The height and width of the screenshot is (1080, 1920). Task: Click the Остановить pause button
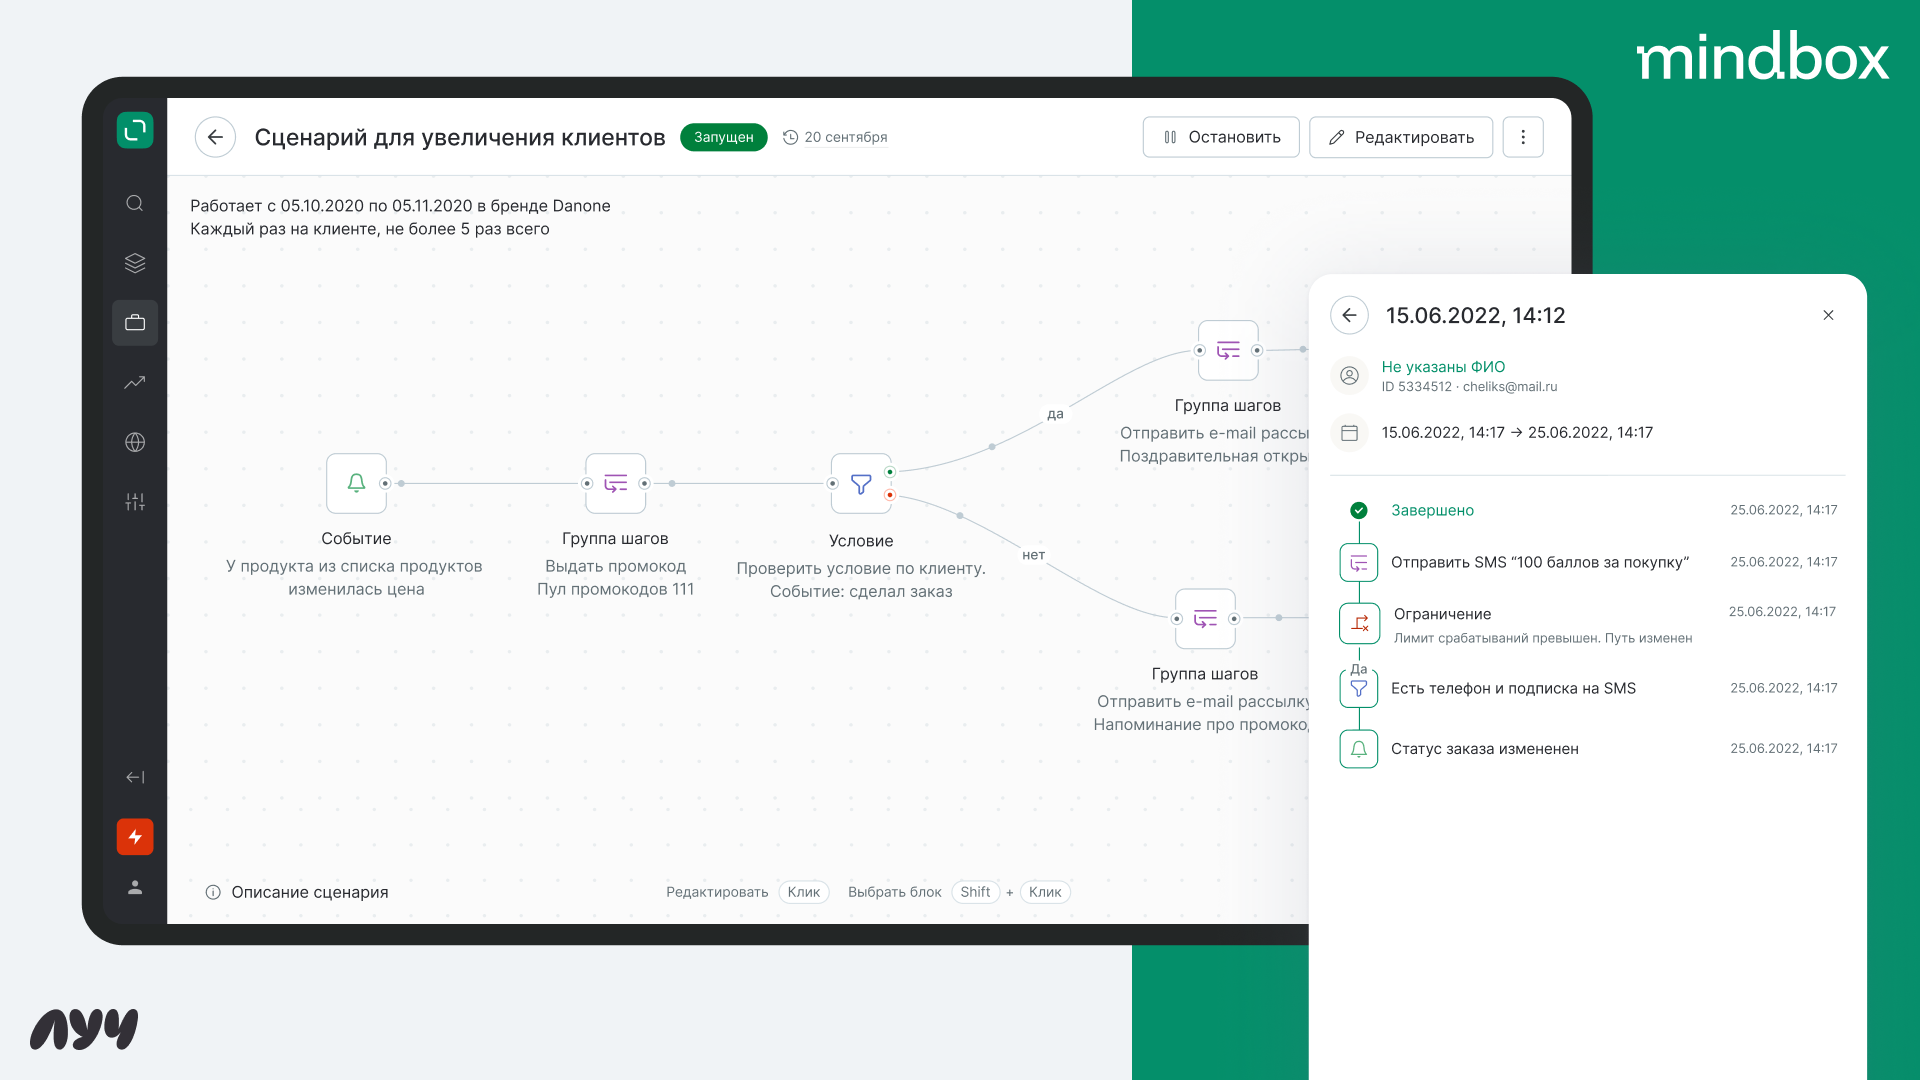[x=1221, y=137]
